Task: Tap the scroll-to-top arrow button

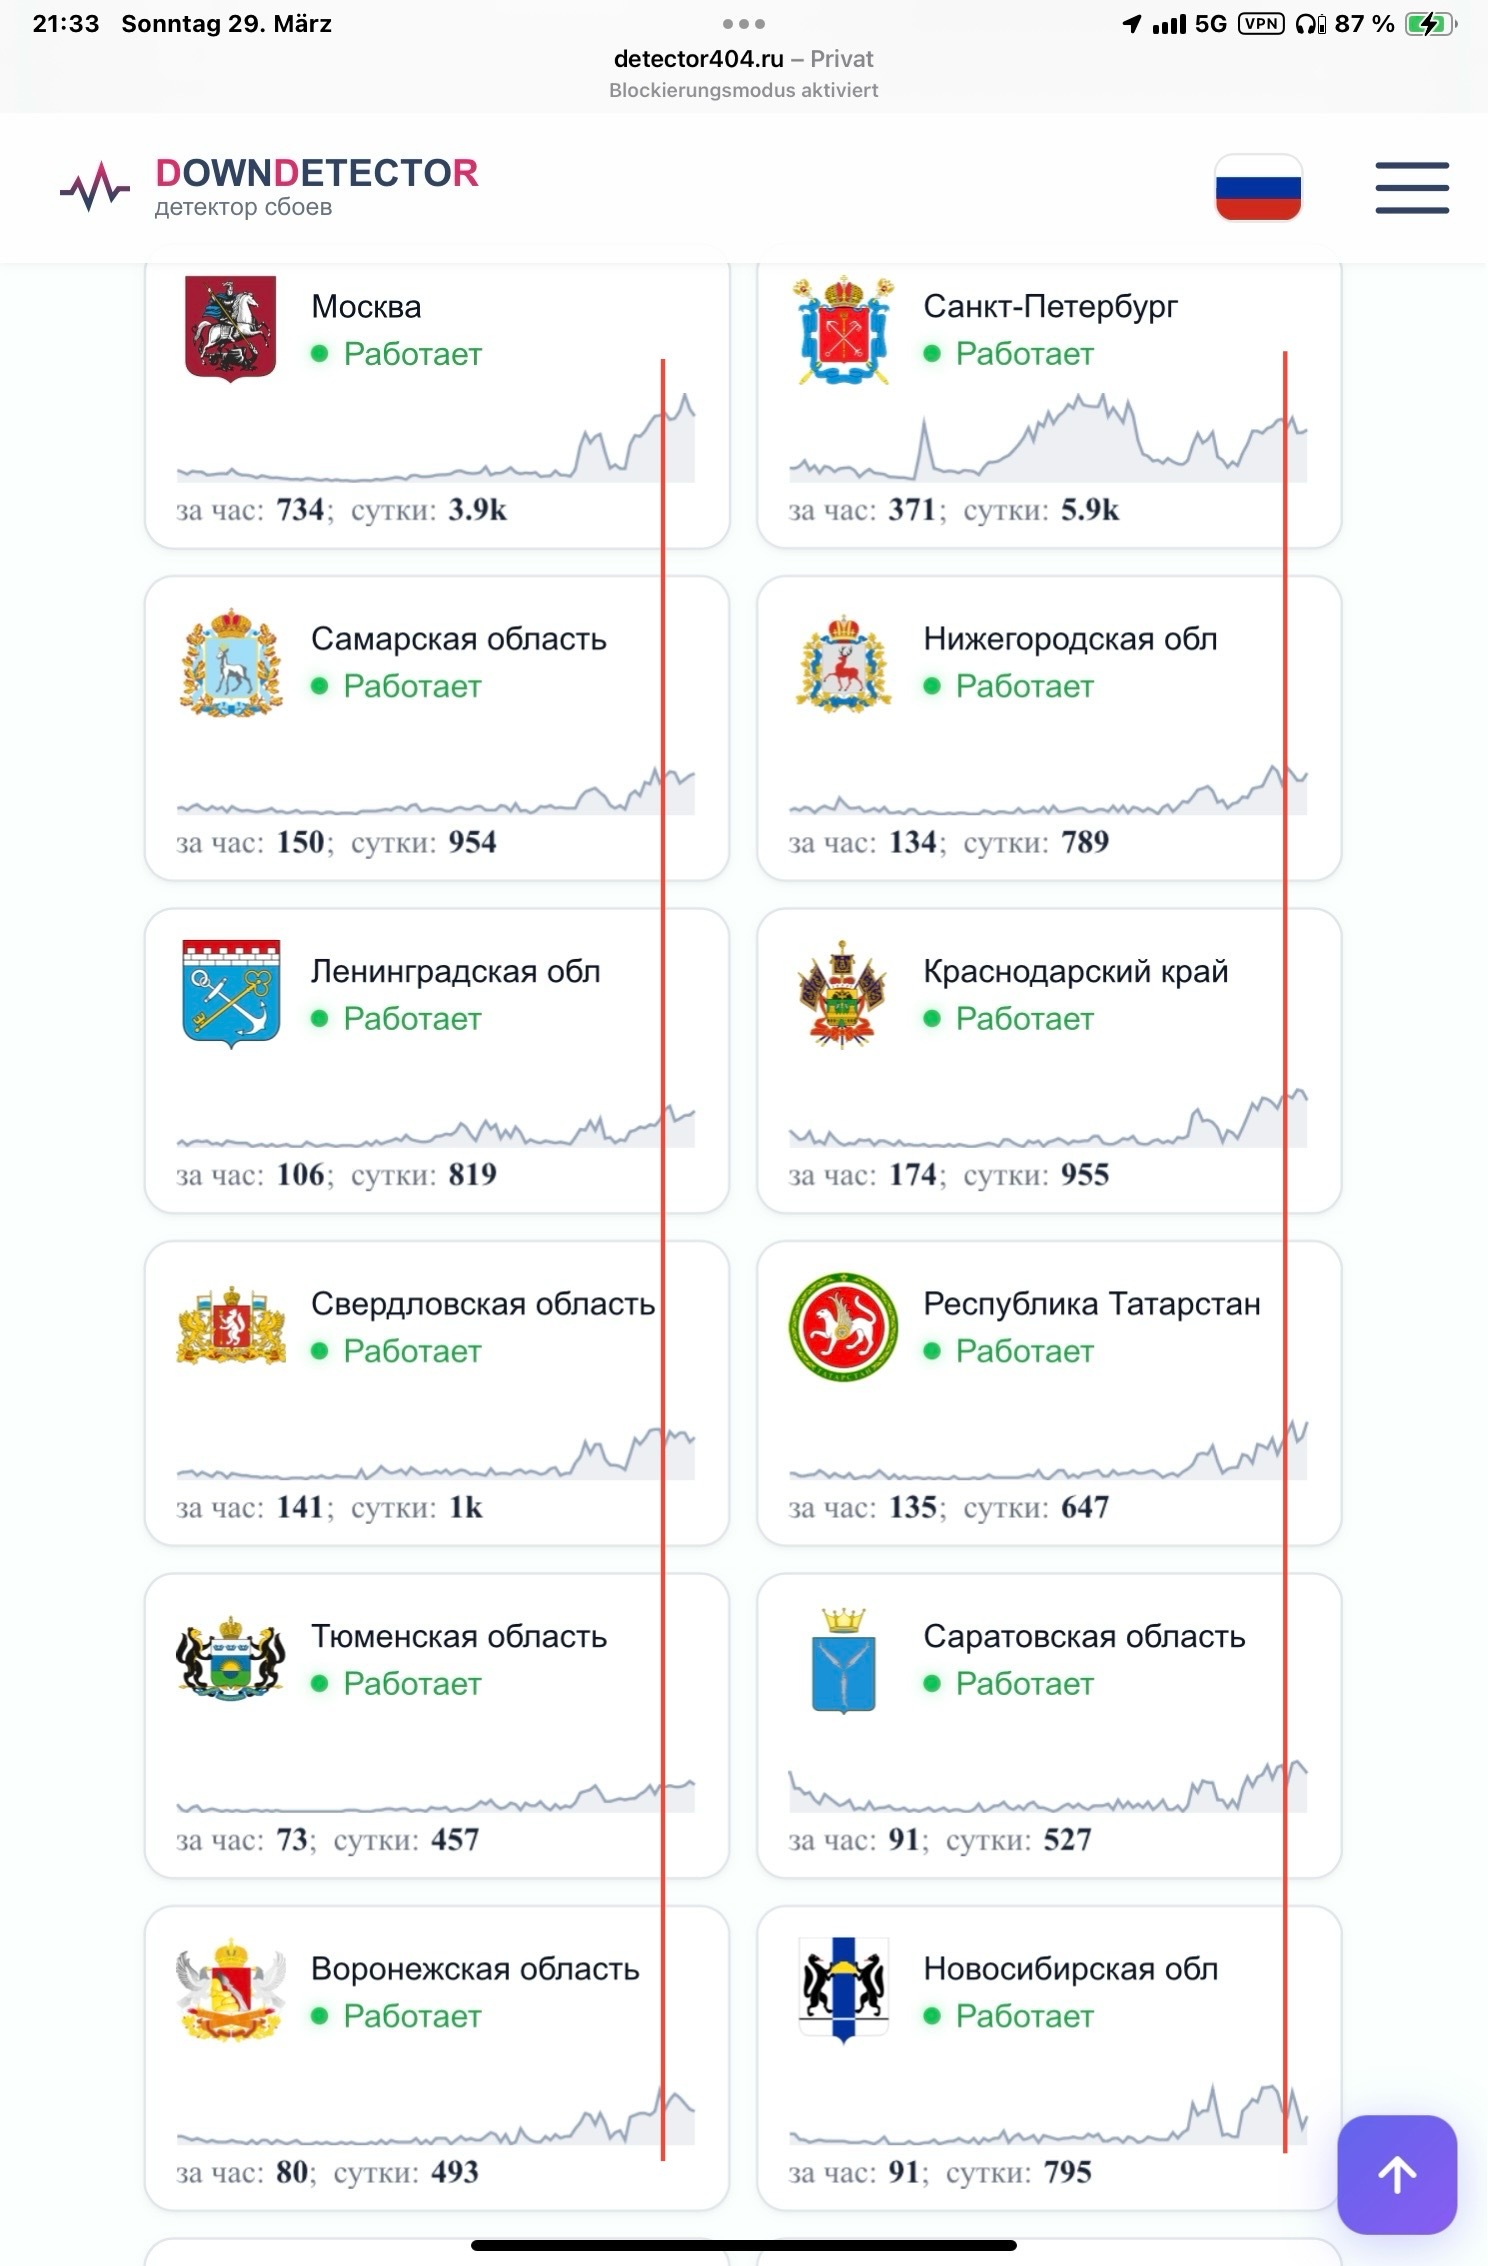Action: tap(1397, 2173)
